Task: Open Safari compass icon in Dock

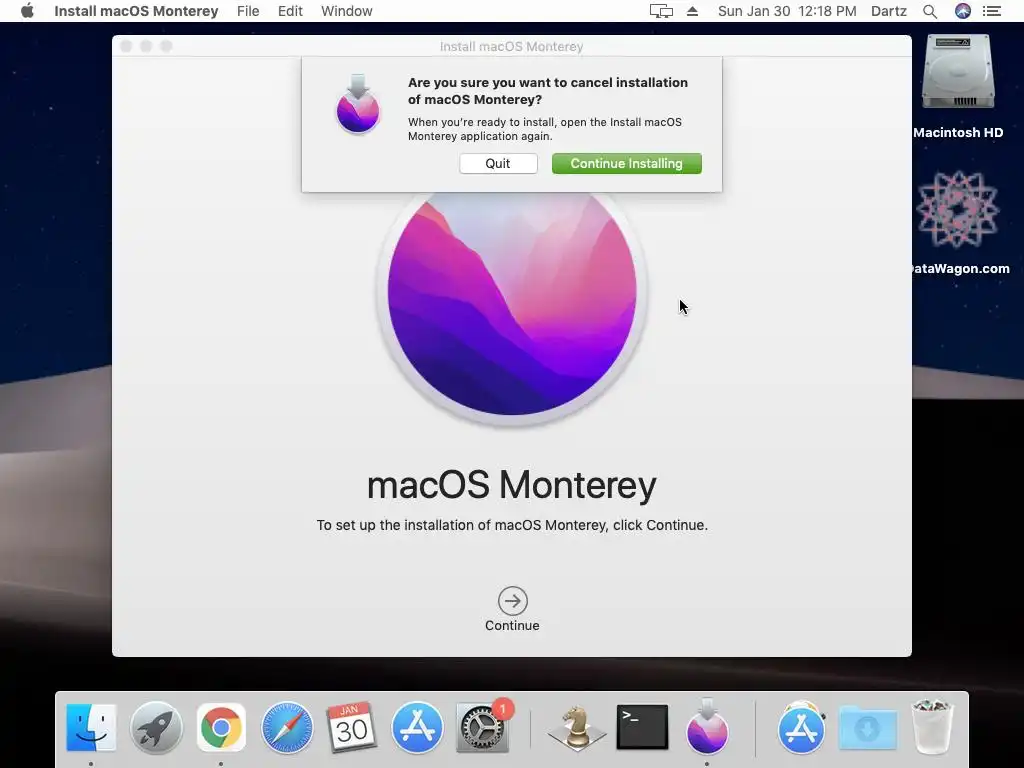Action: (287, 727)
